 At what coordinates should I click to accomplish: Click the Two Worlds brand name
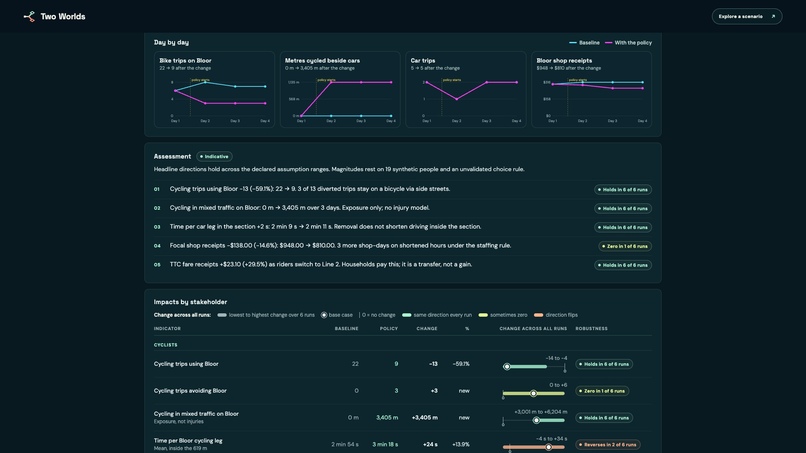[x=63, y=16]
